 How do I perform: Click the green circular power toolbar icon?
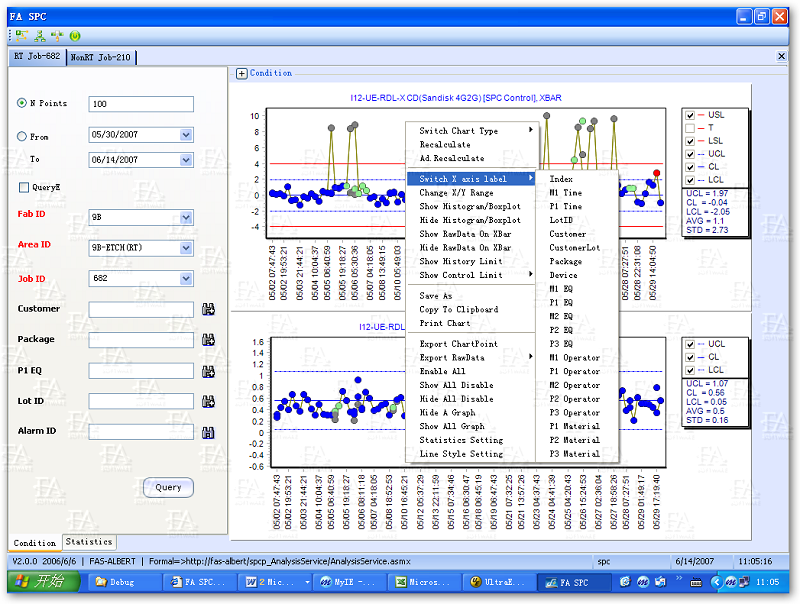click(x=75, y=35)
